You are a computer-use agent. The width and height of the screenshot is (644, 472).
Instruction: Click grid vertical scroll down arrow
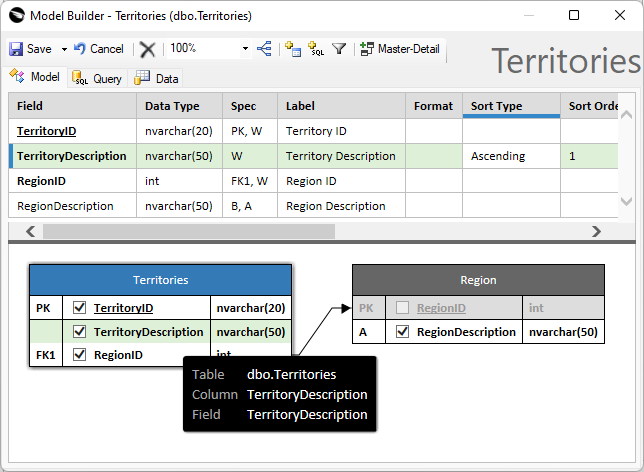(x=626, y=201)
